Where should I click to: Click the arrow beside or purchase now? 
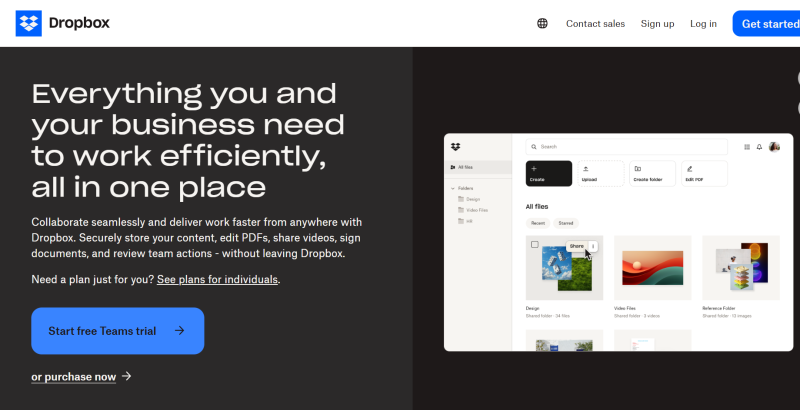click(x=127, y=376)
